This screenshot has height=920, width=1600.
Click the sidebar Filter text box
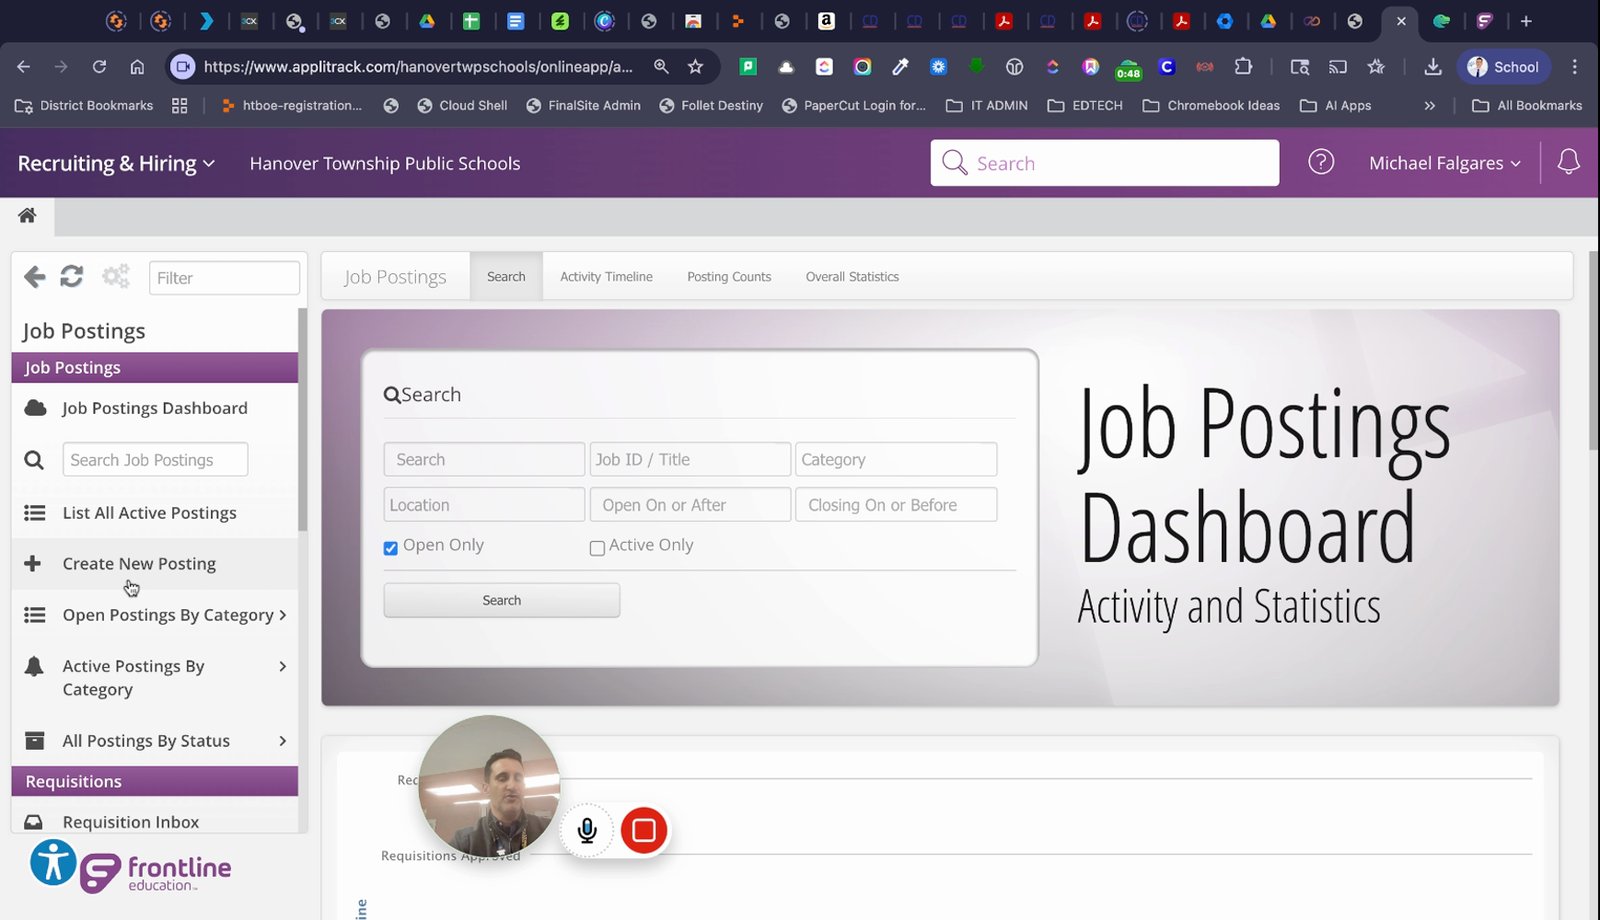(x=224, y=278)
